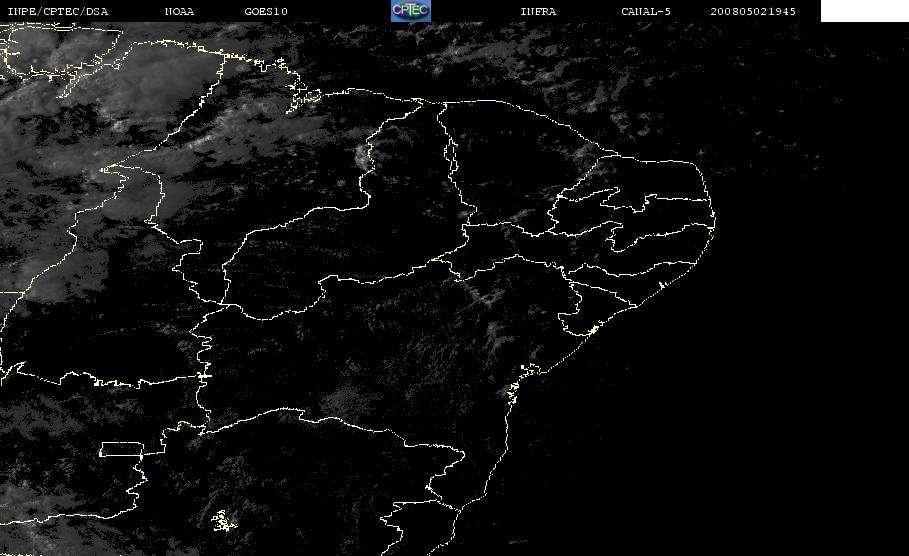Select the GOES10 satellite label

click(266, 12)
